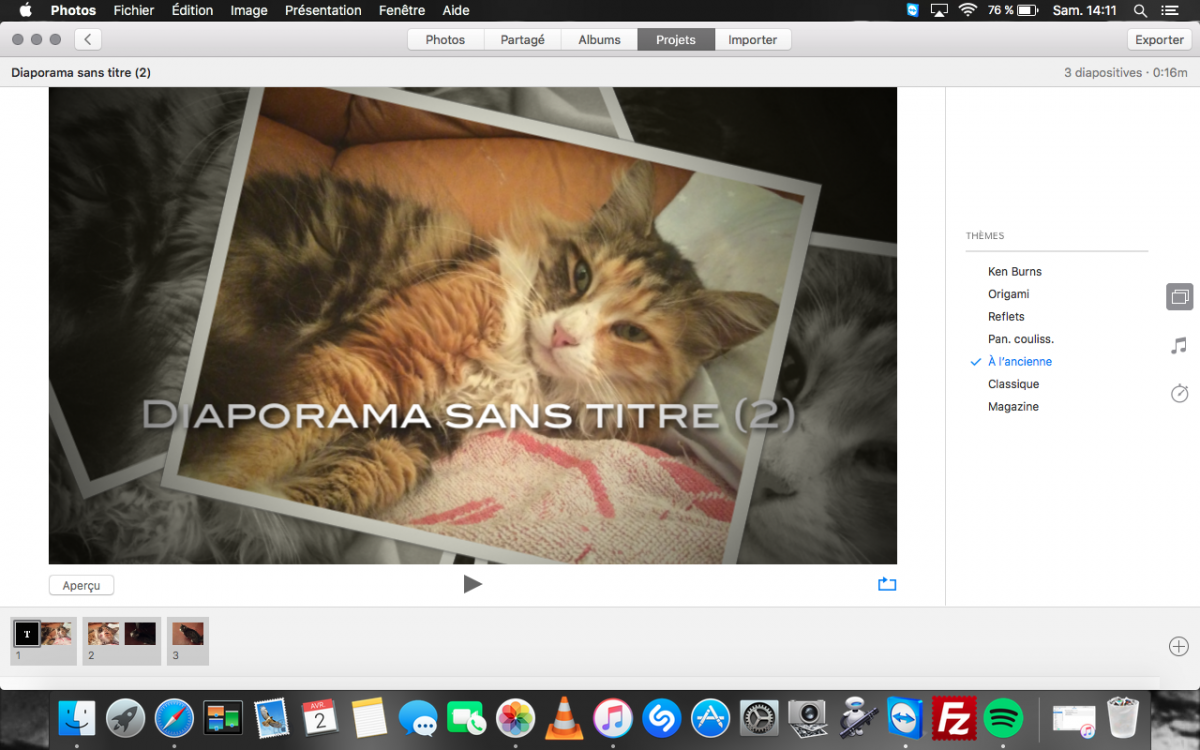Screen dimensions: 1200x750
Task: Open the Themes panel icon
Action: click(1179, 297)
